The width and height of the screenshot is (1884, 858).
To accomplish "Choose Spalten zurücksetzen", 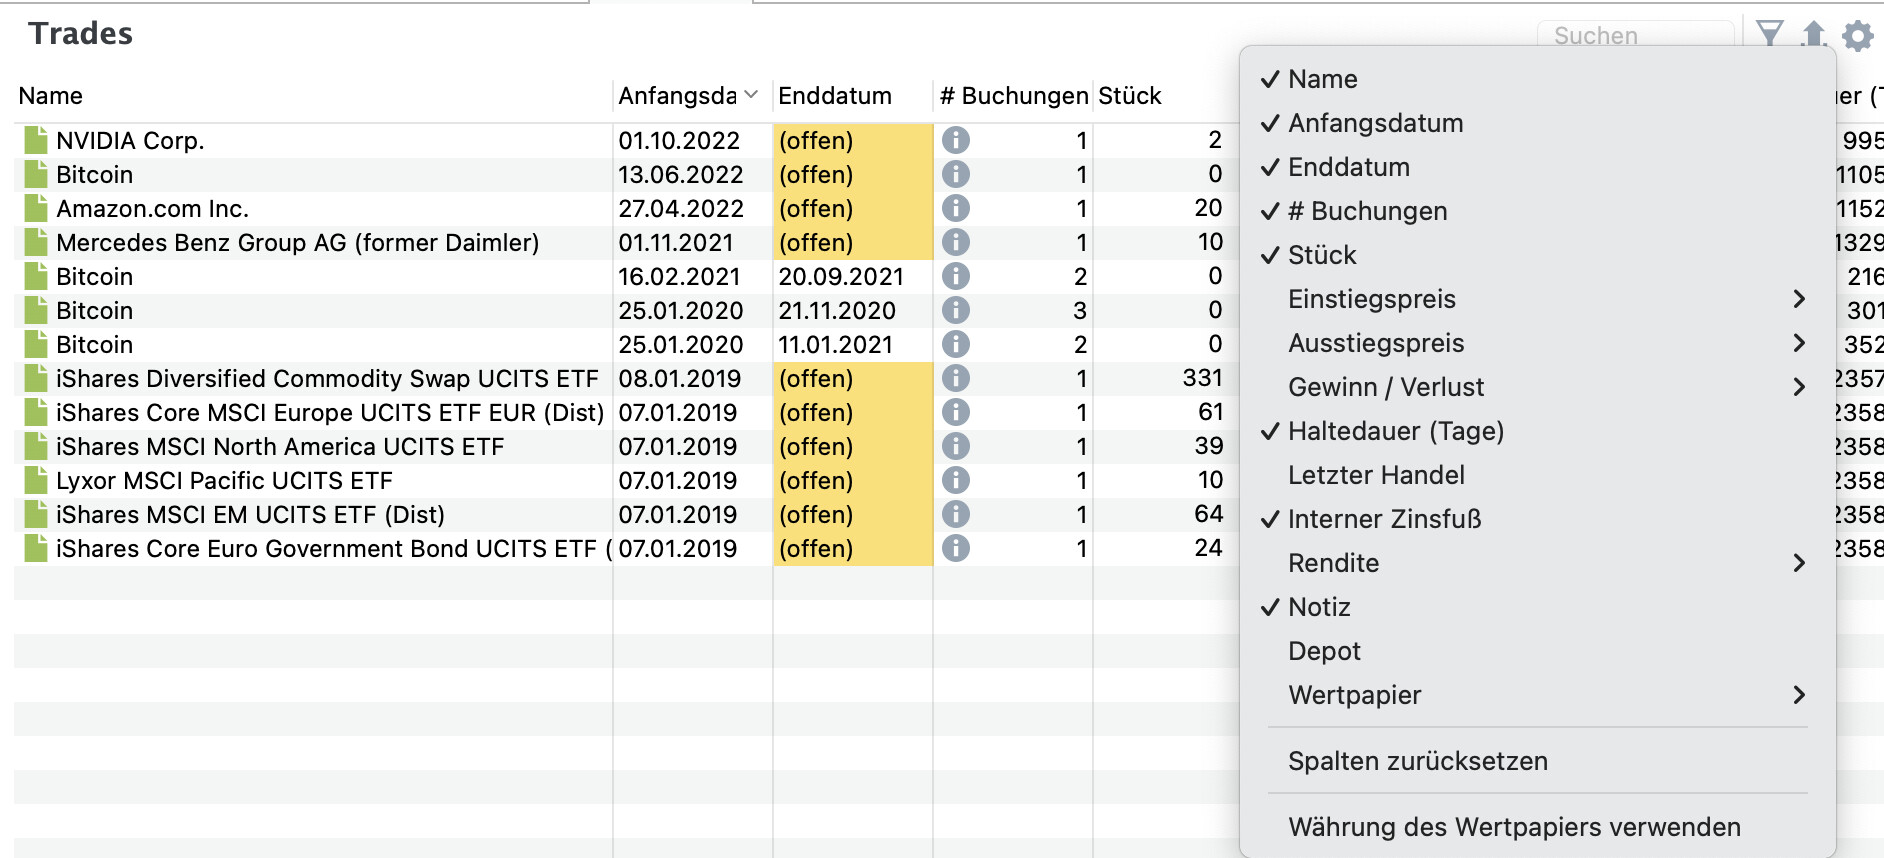I will 1537,761.
